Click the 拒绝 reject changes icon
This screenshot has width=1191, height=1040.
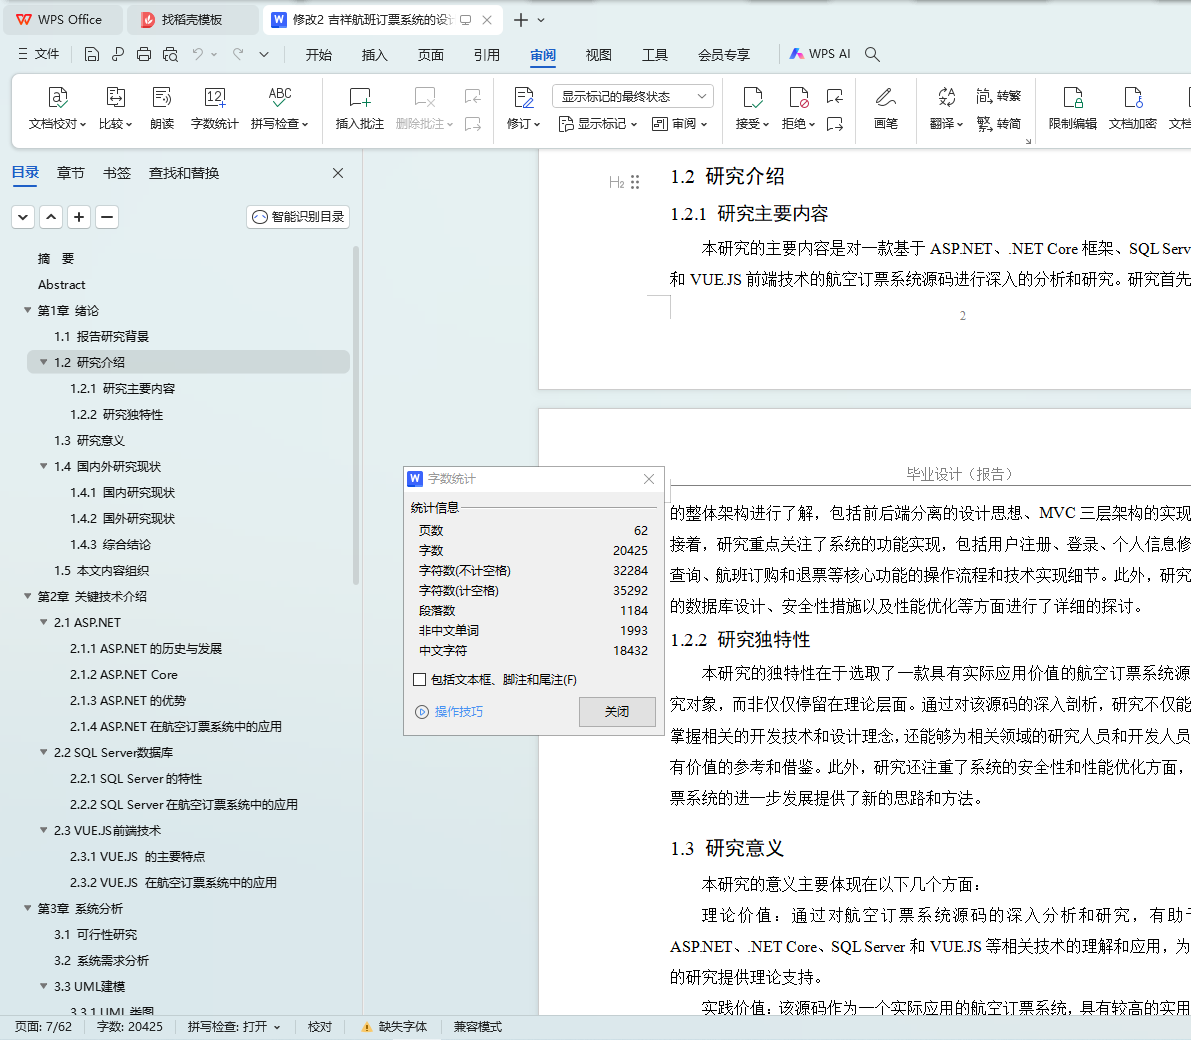point(798,98)
